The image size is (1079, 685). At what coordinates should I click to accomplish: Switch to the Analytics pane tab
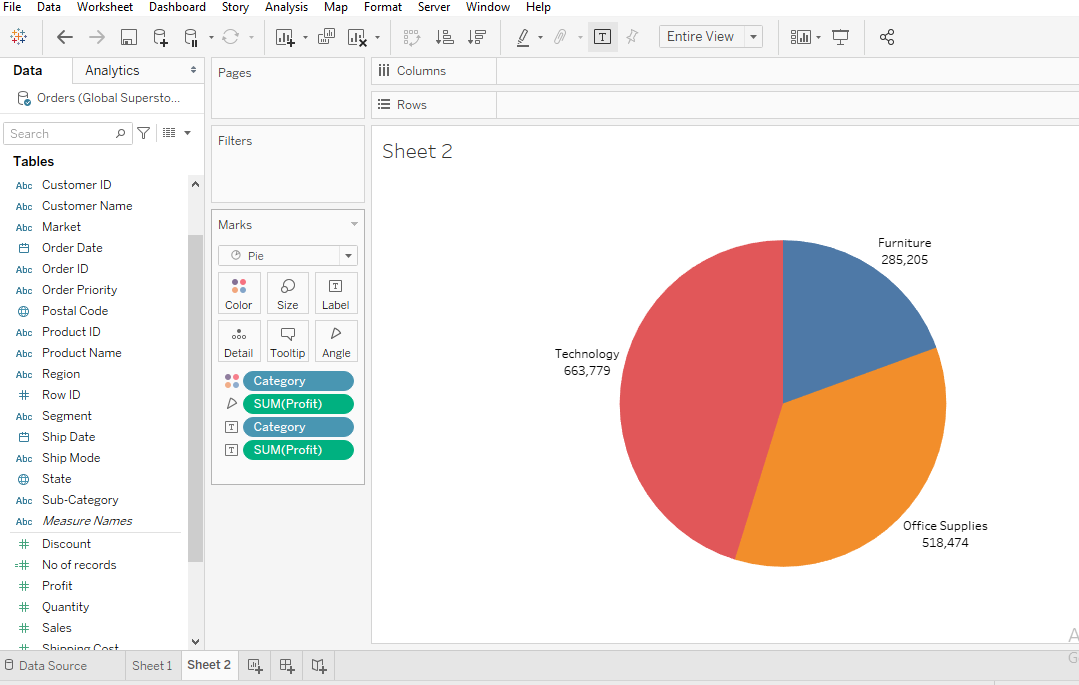tap(112, 71)
